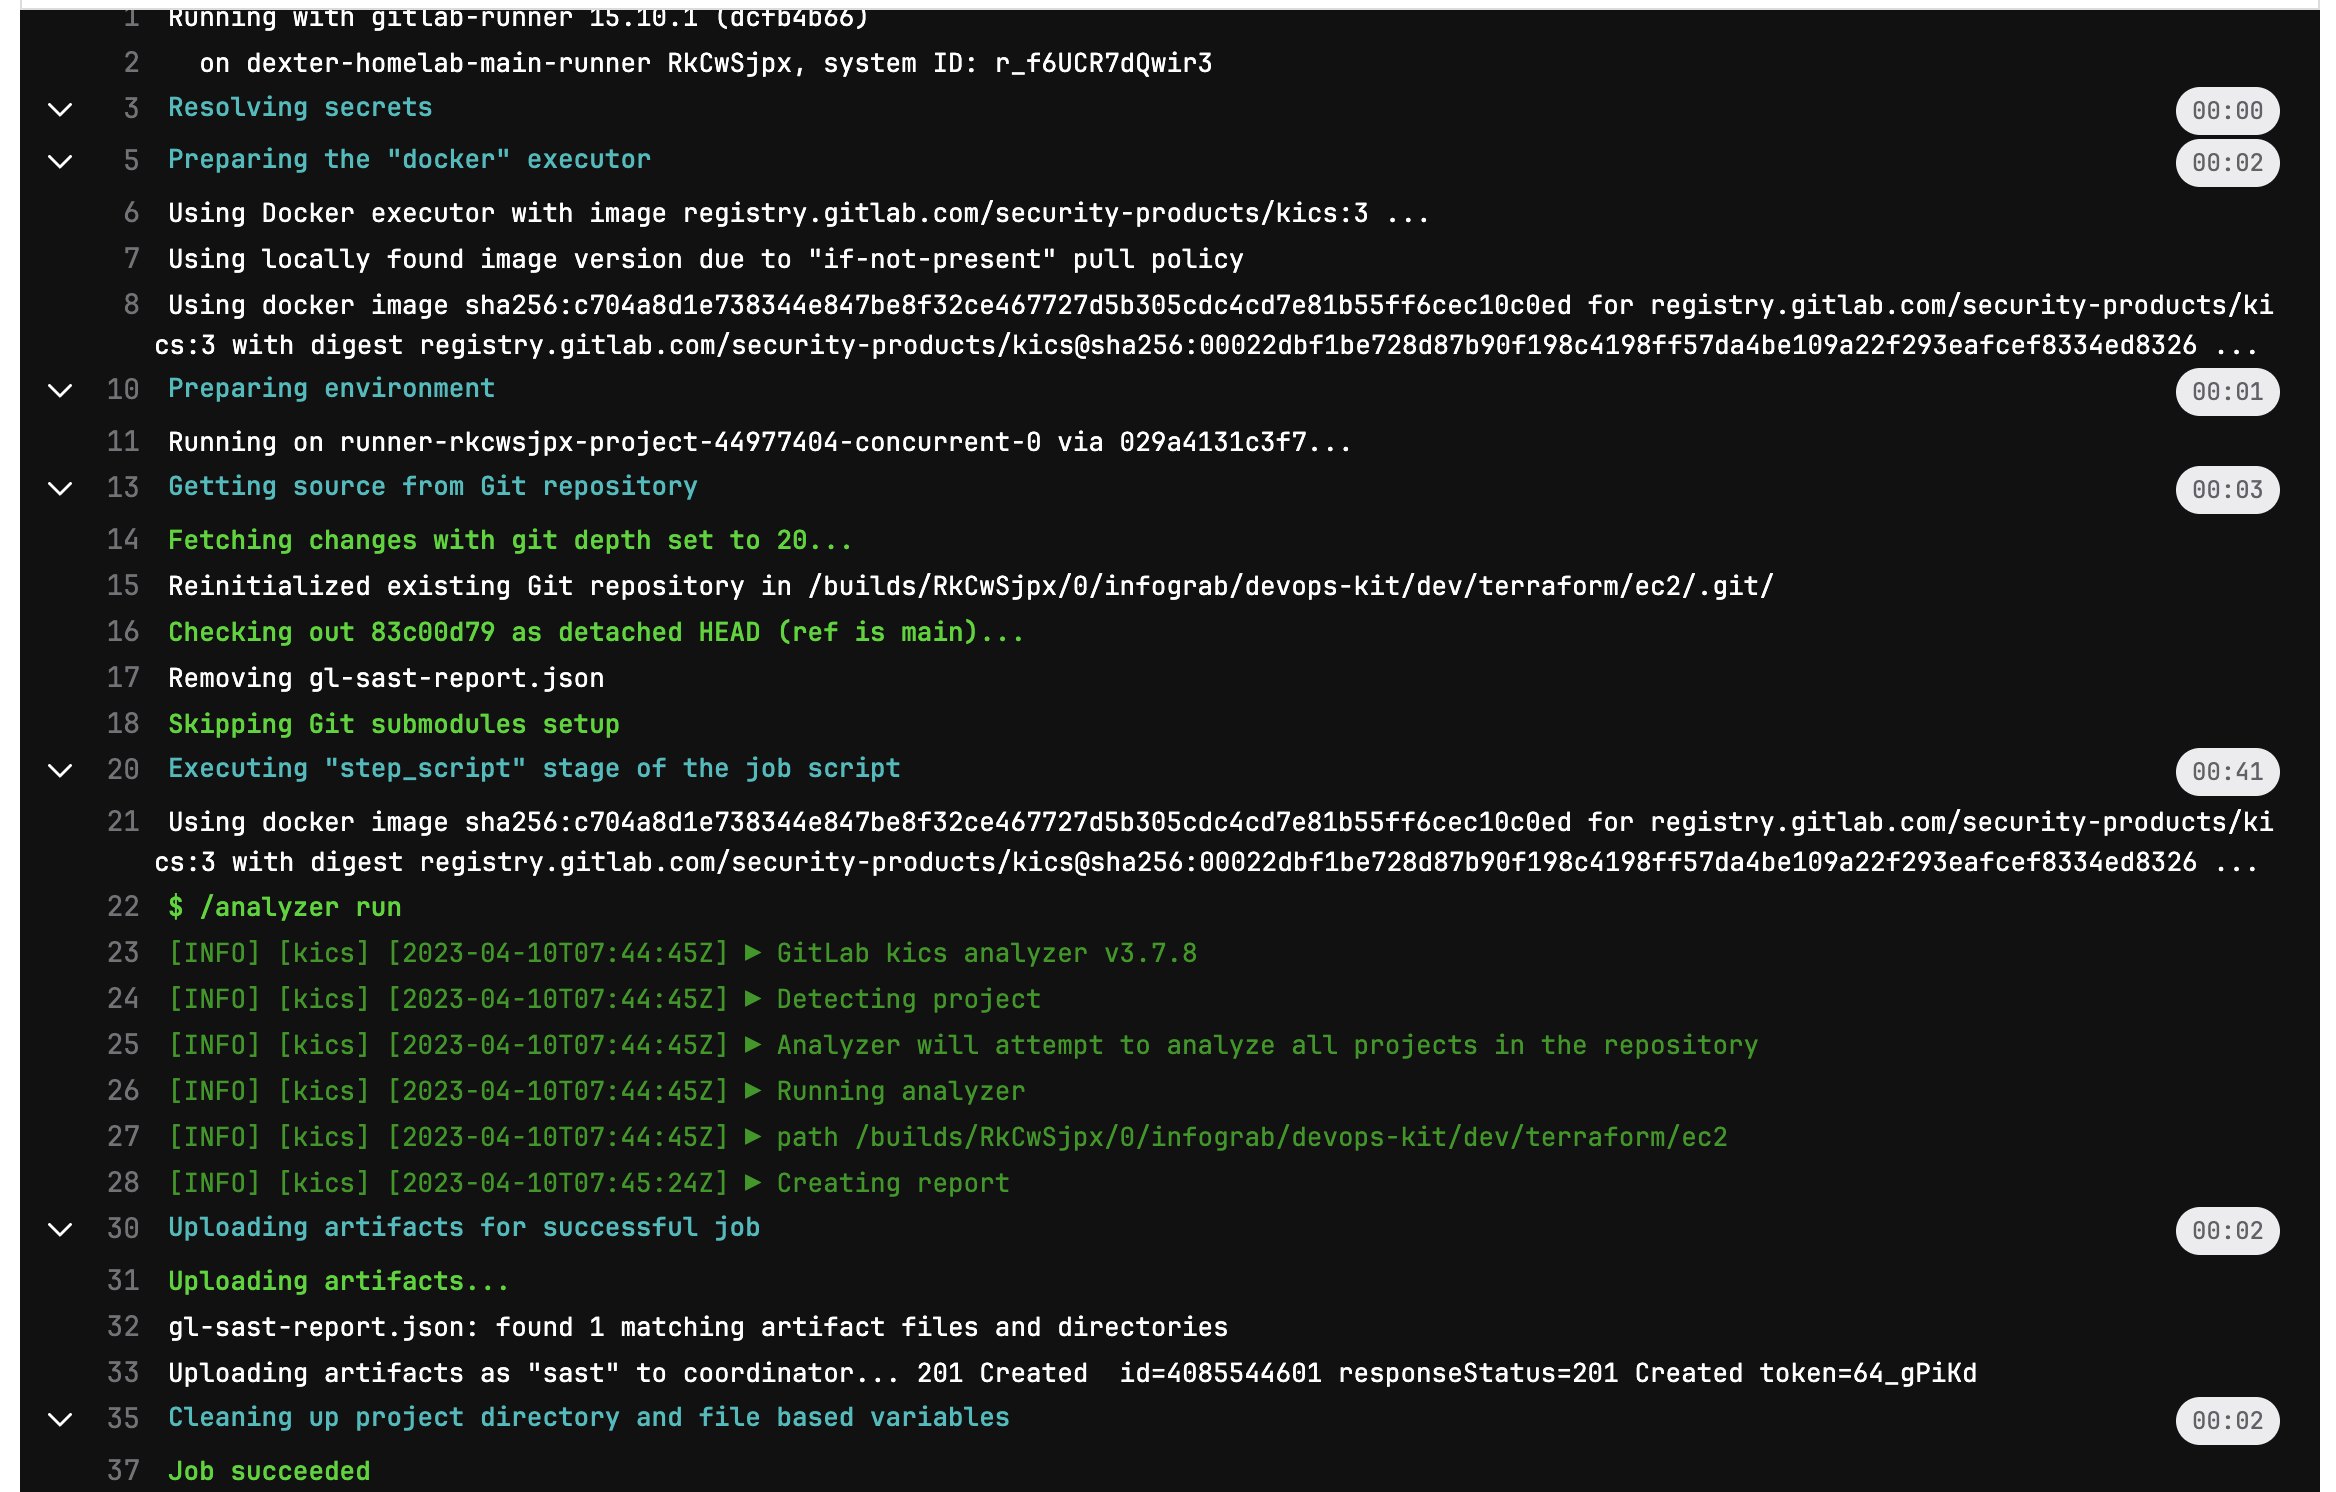Click line number 37 beside Job succeeded

123,1470
